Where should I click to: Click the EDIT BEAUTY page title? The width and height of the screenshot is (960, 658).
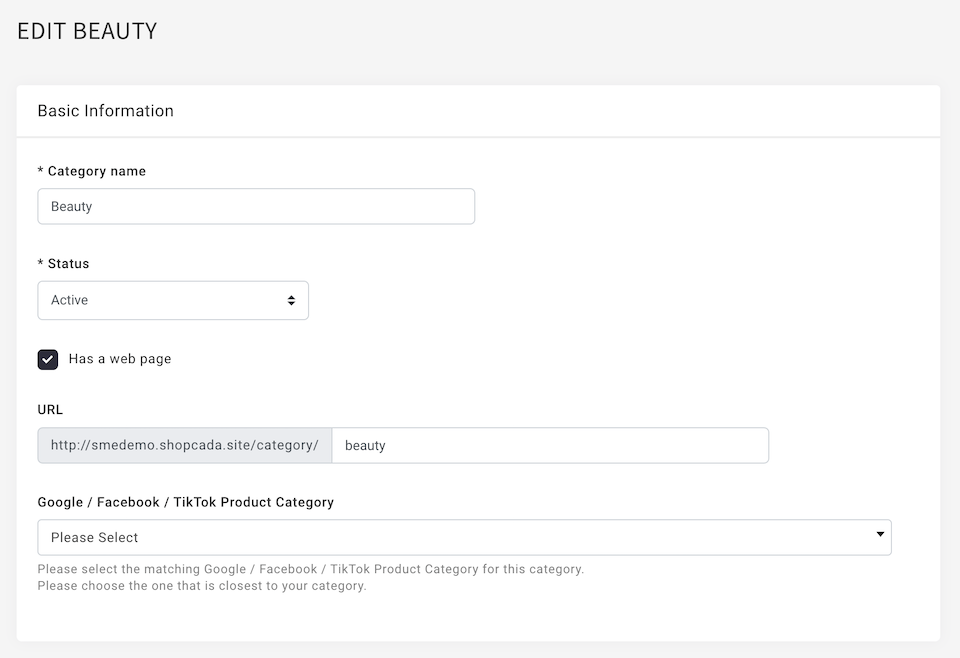click(87, 31)
